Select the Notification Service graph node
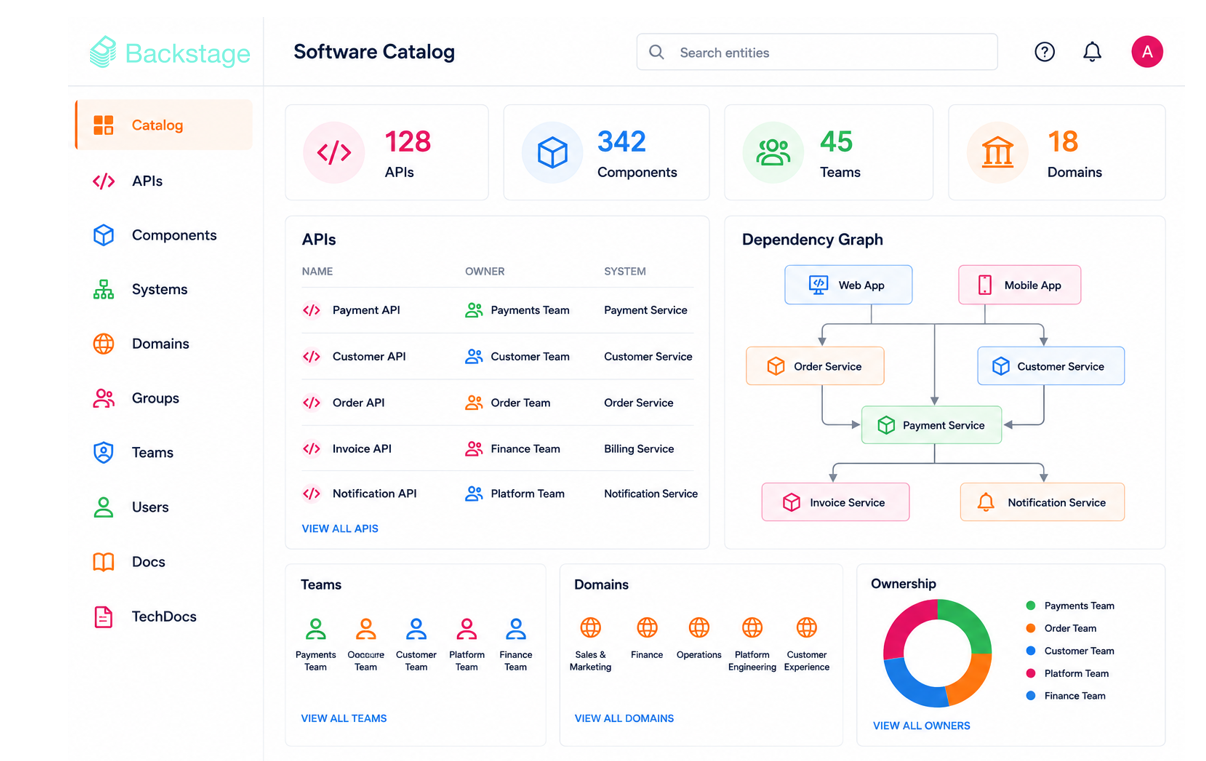The height and width of the screenshot is (761, 1206). [1043, 502]
